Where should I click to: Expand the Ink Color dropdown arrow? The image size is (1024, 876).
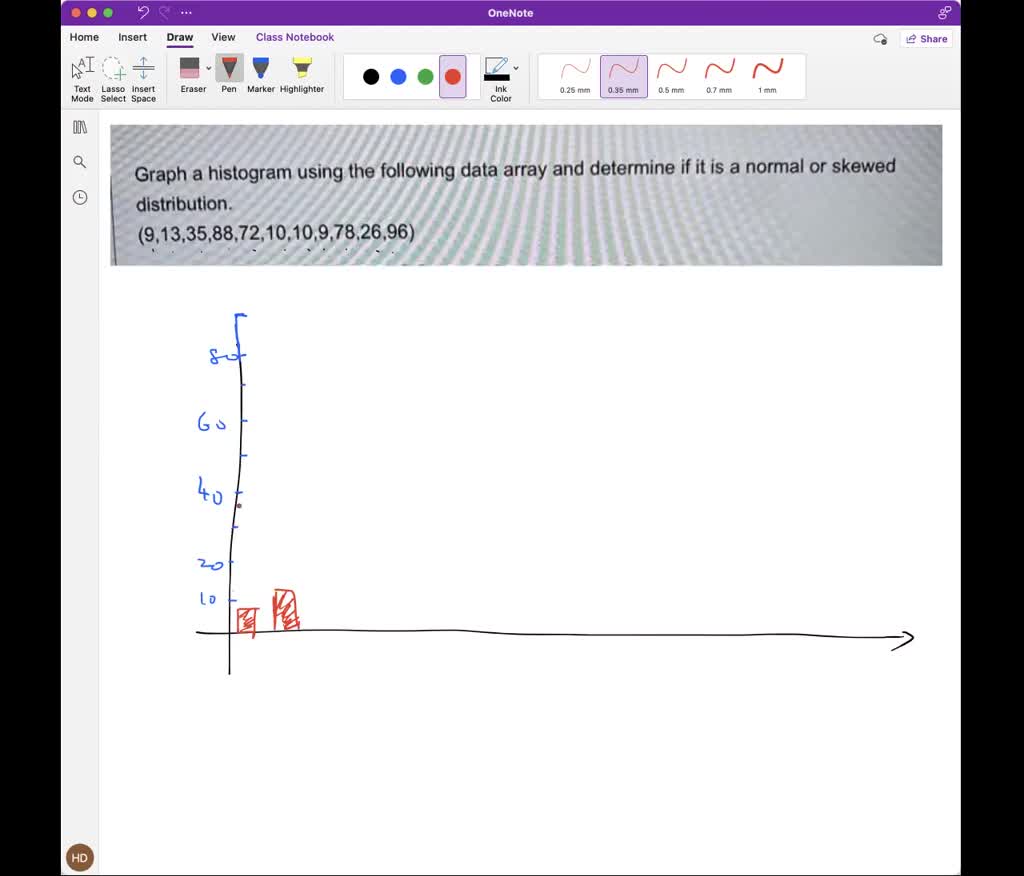coord(516,68)
